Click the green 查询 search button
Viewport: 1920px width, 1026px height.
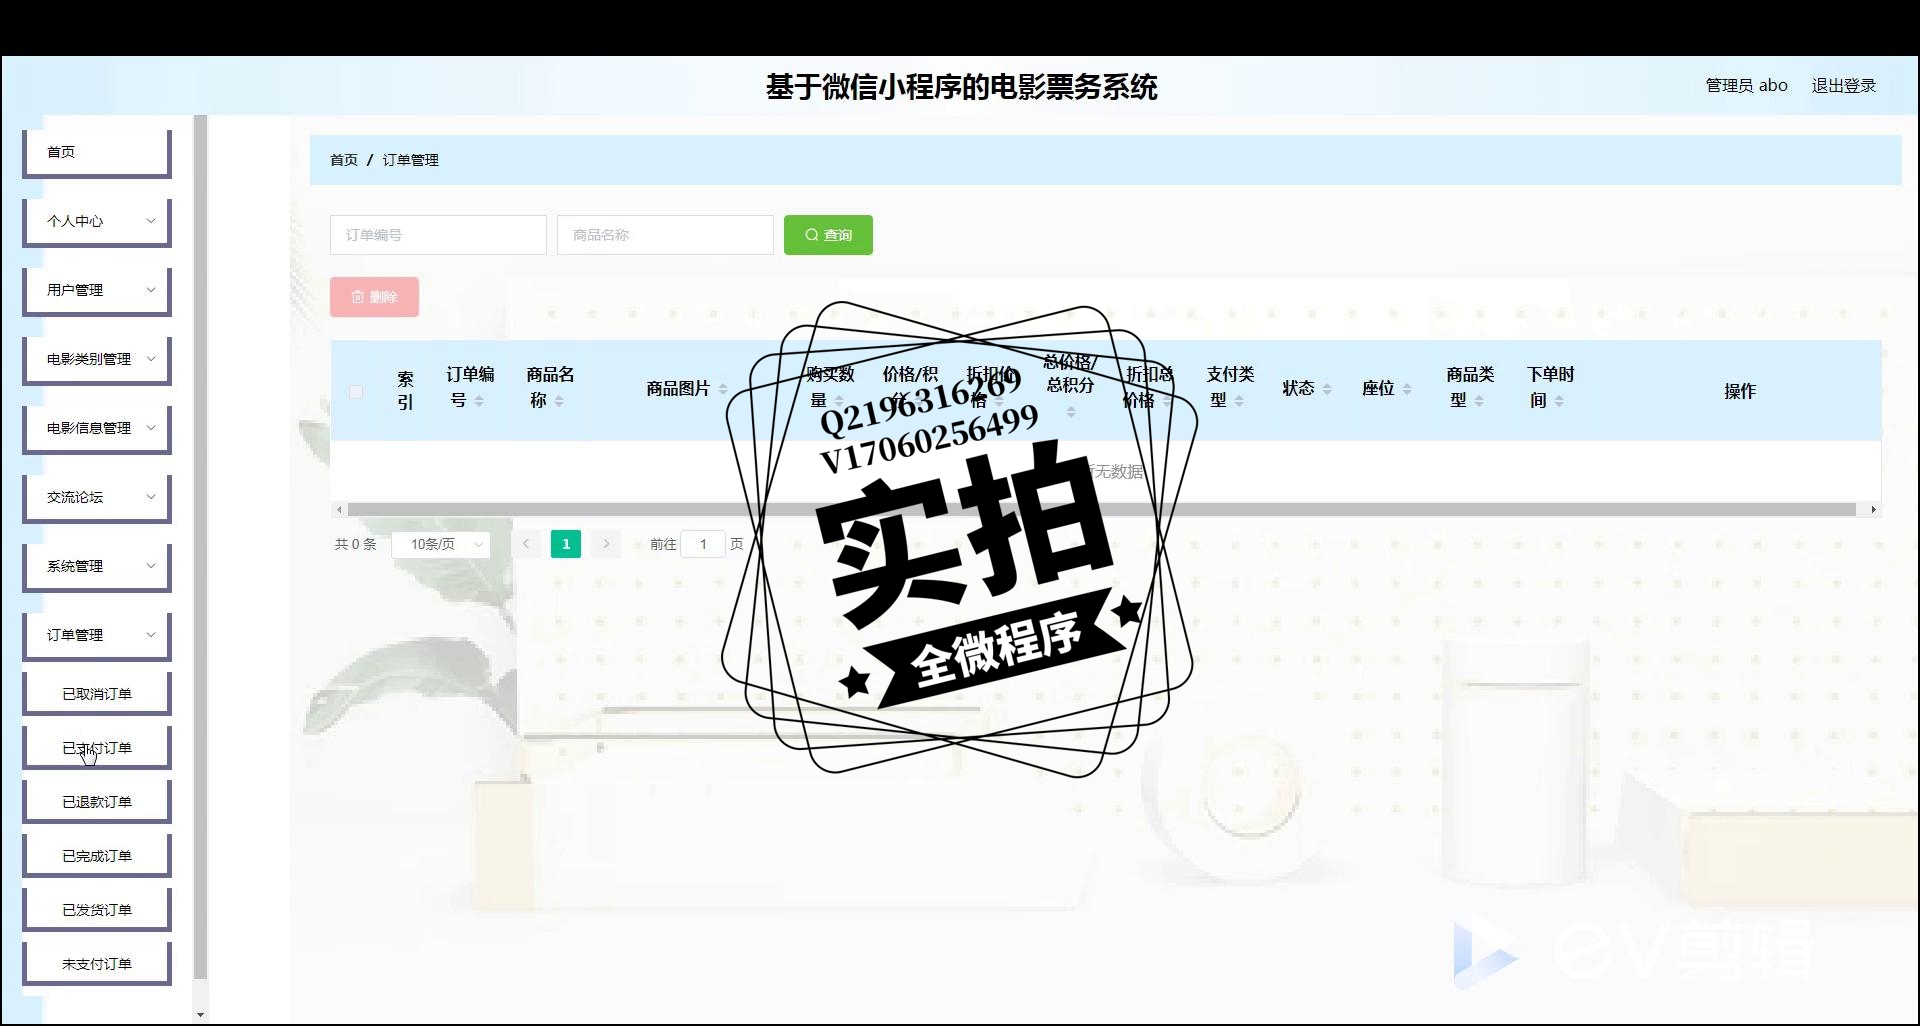click(x=828, y=235)
